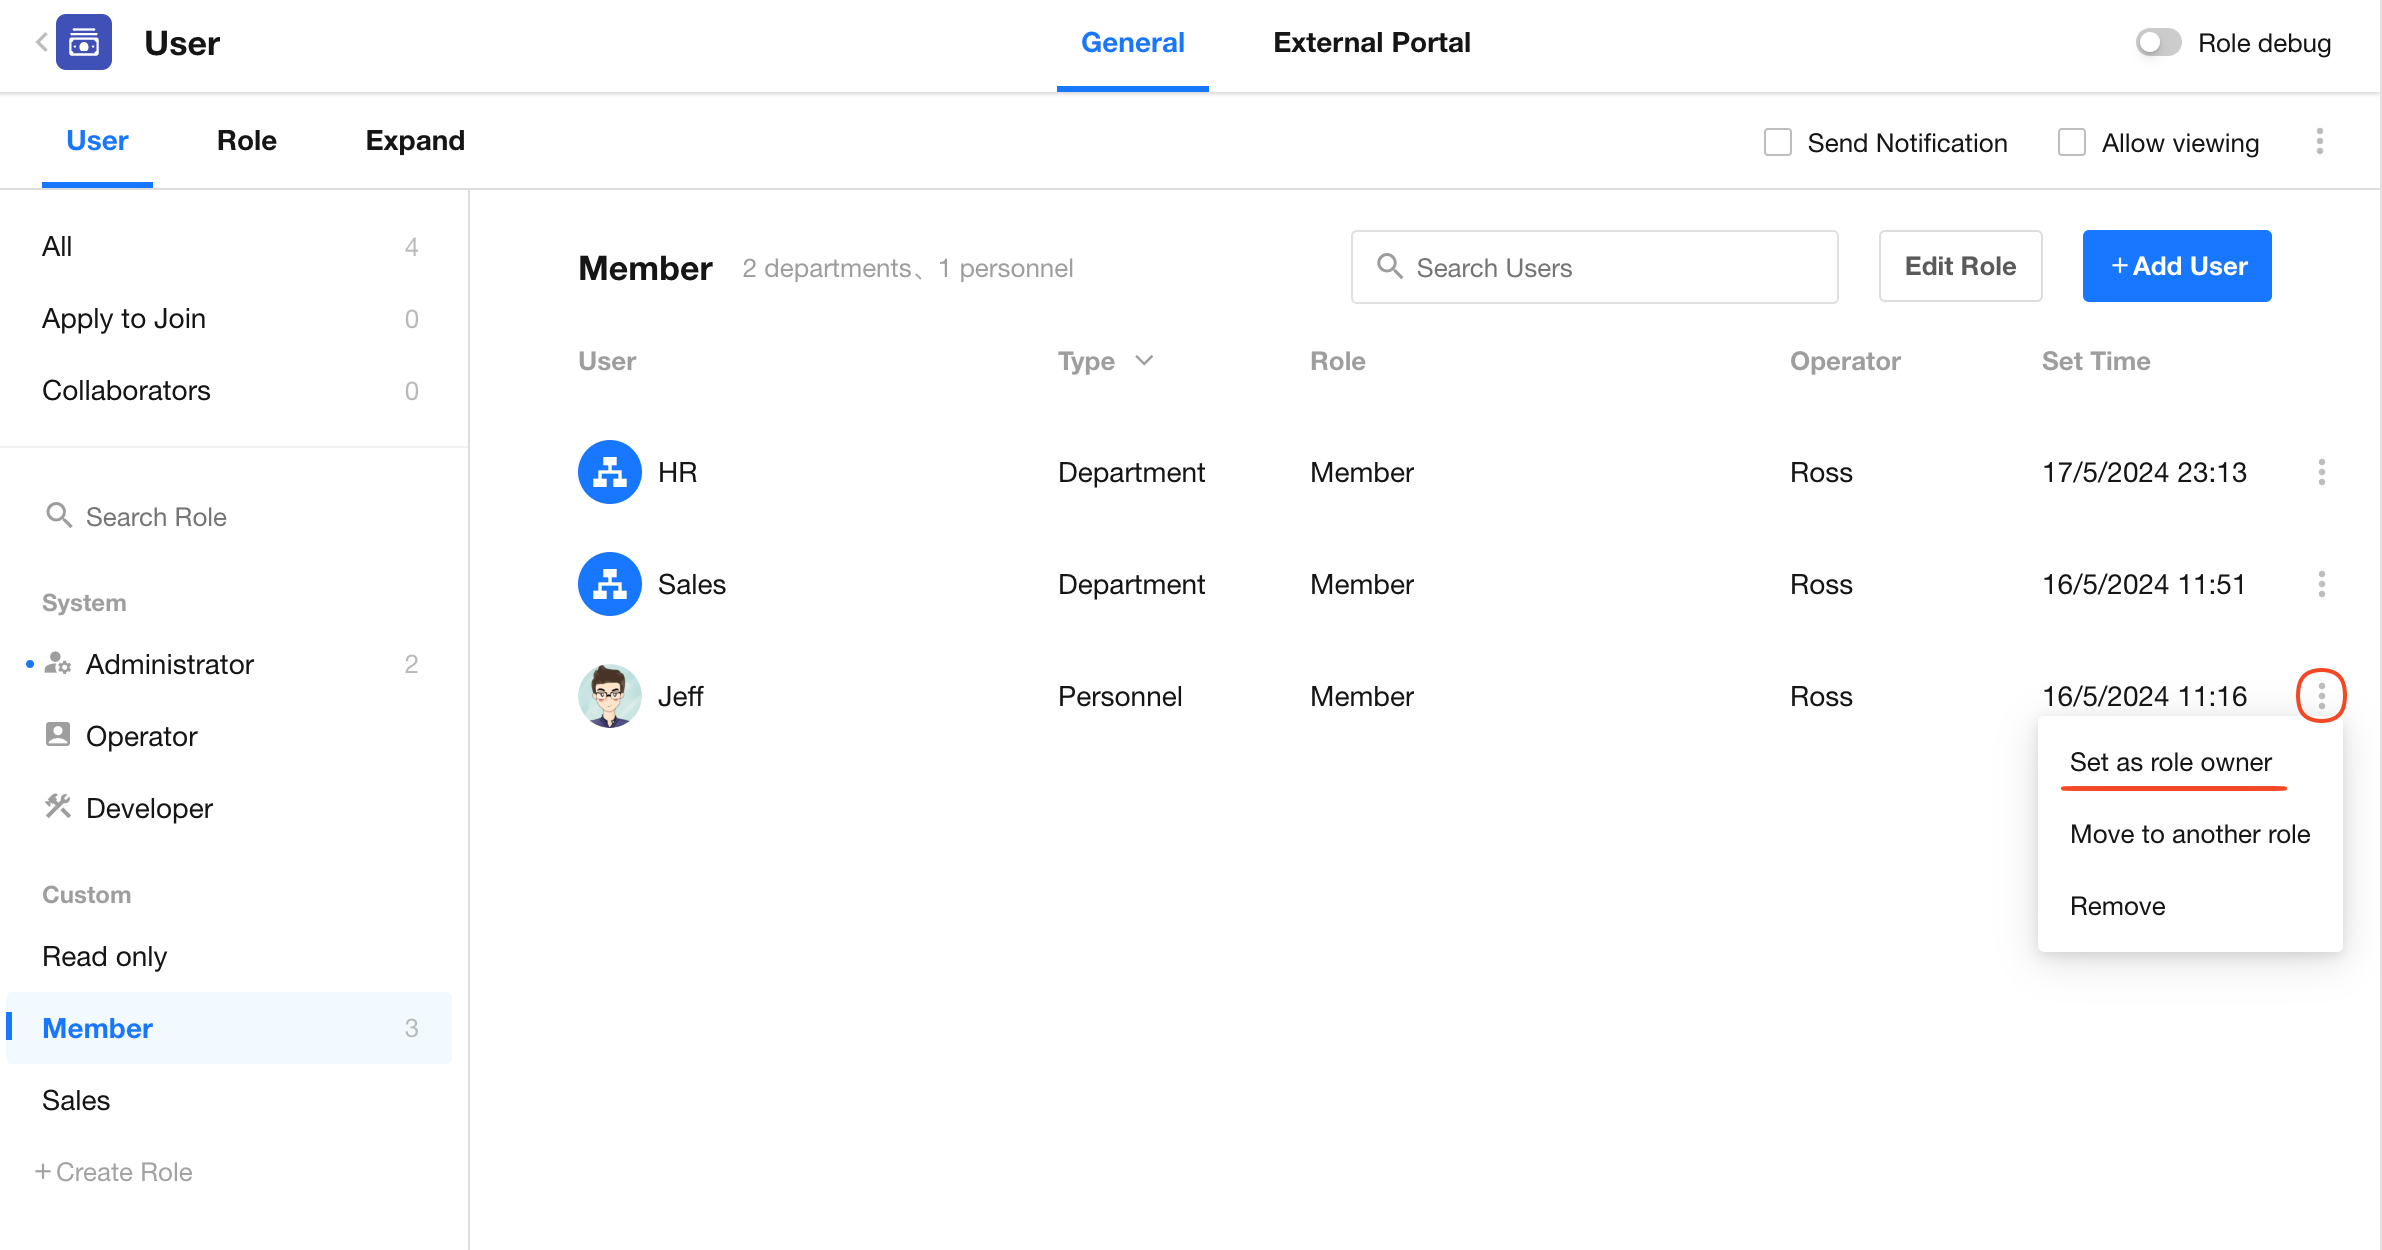
Task: Click Jeff's profile avatar
Action: 609,696
